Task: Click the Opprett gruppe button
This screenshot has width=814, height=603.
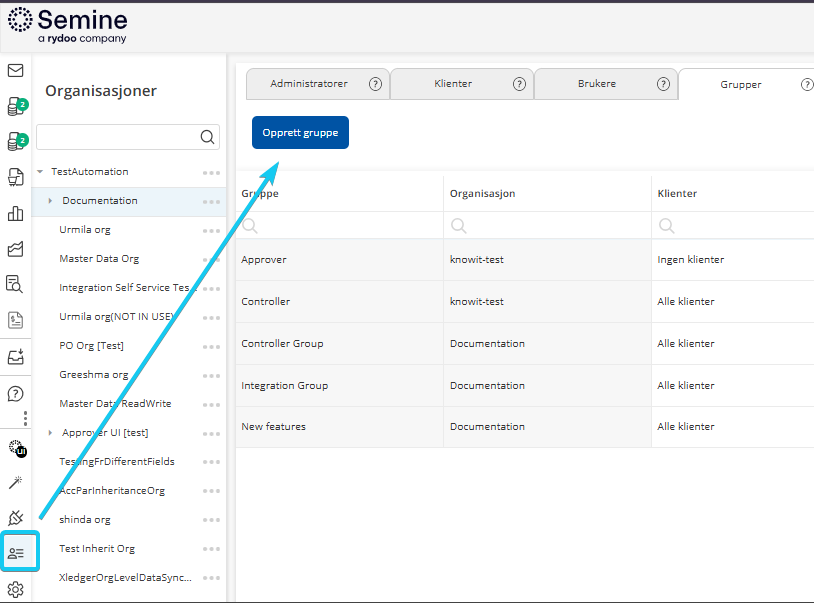Action: coord(300,132)
